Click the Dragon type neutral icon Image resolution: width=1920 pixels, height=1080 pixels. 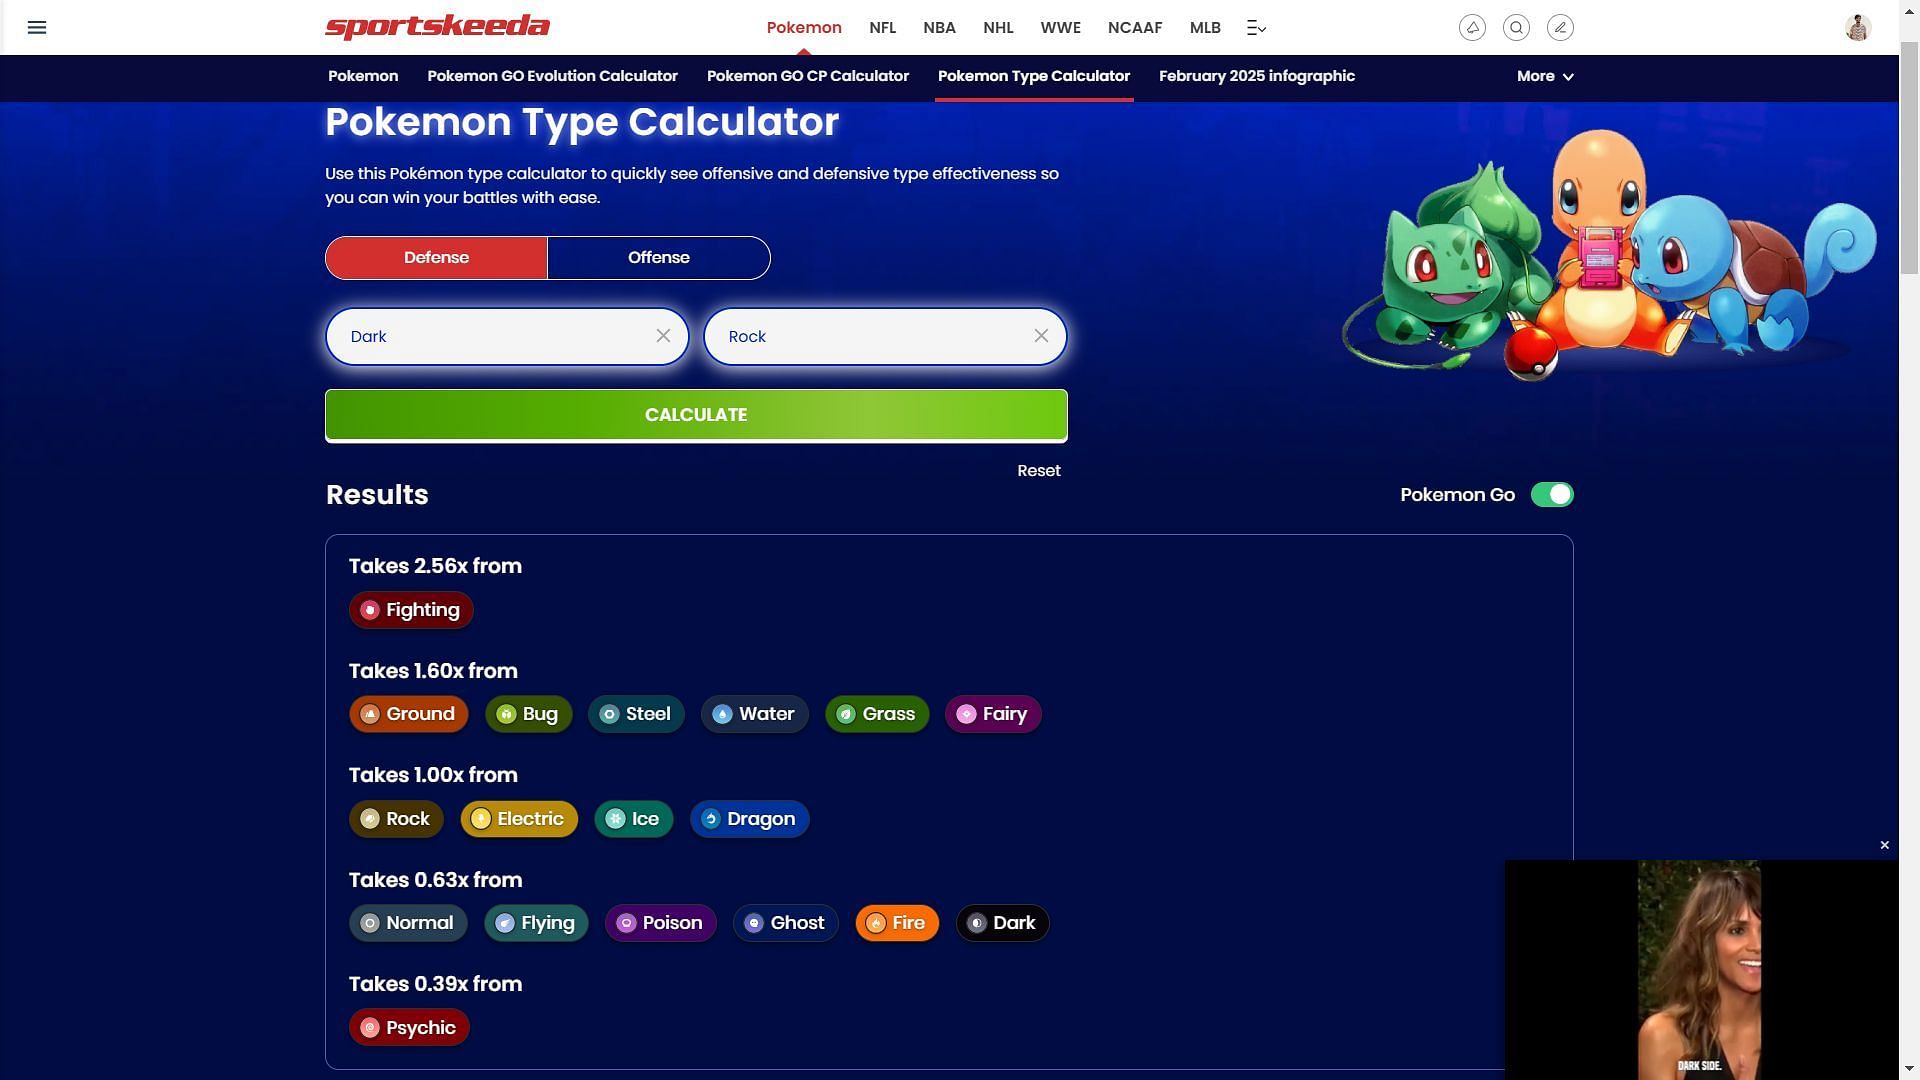point(709,818)
